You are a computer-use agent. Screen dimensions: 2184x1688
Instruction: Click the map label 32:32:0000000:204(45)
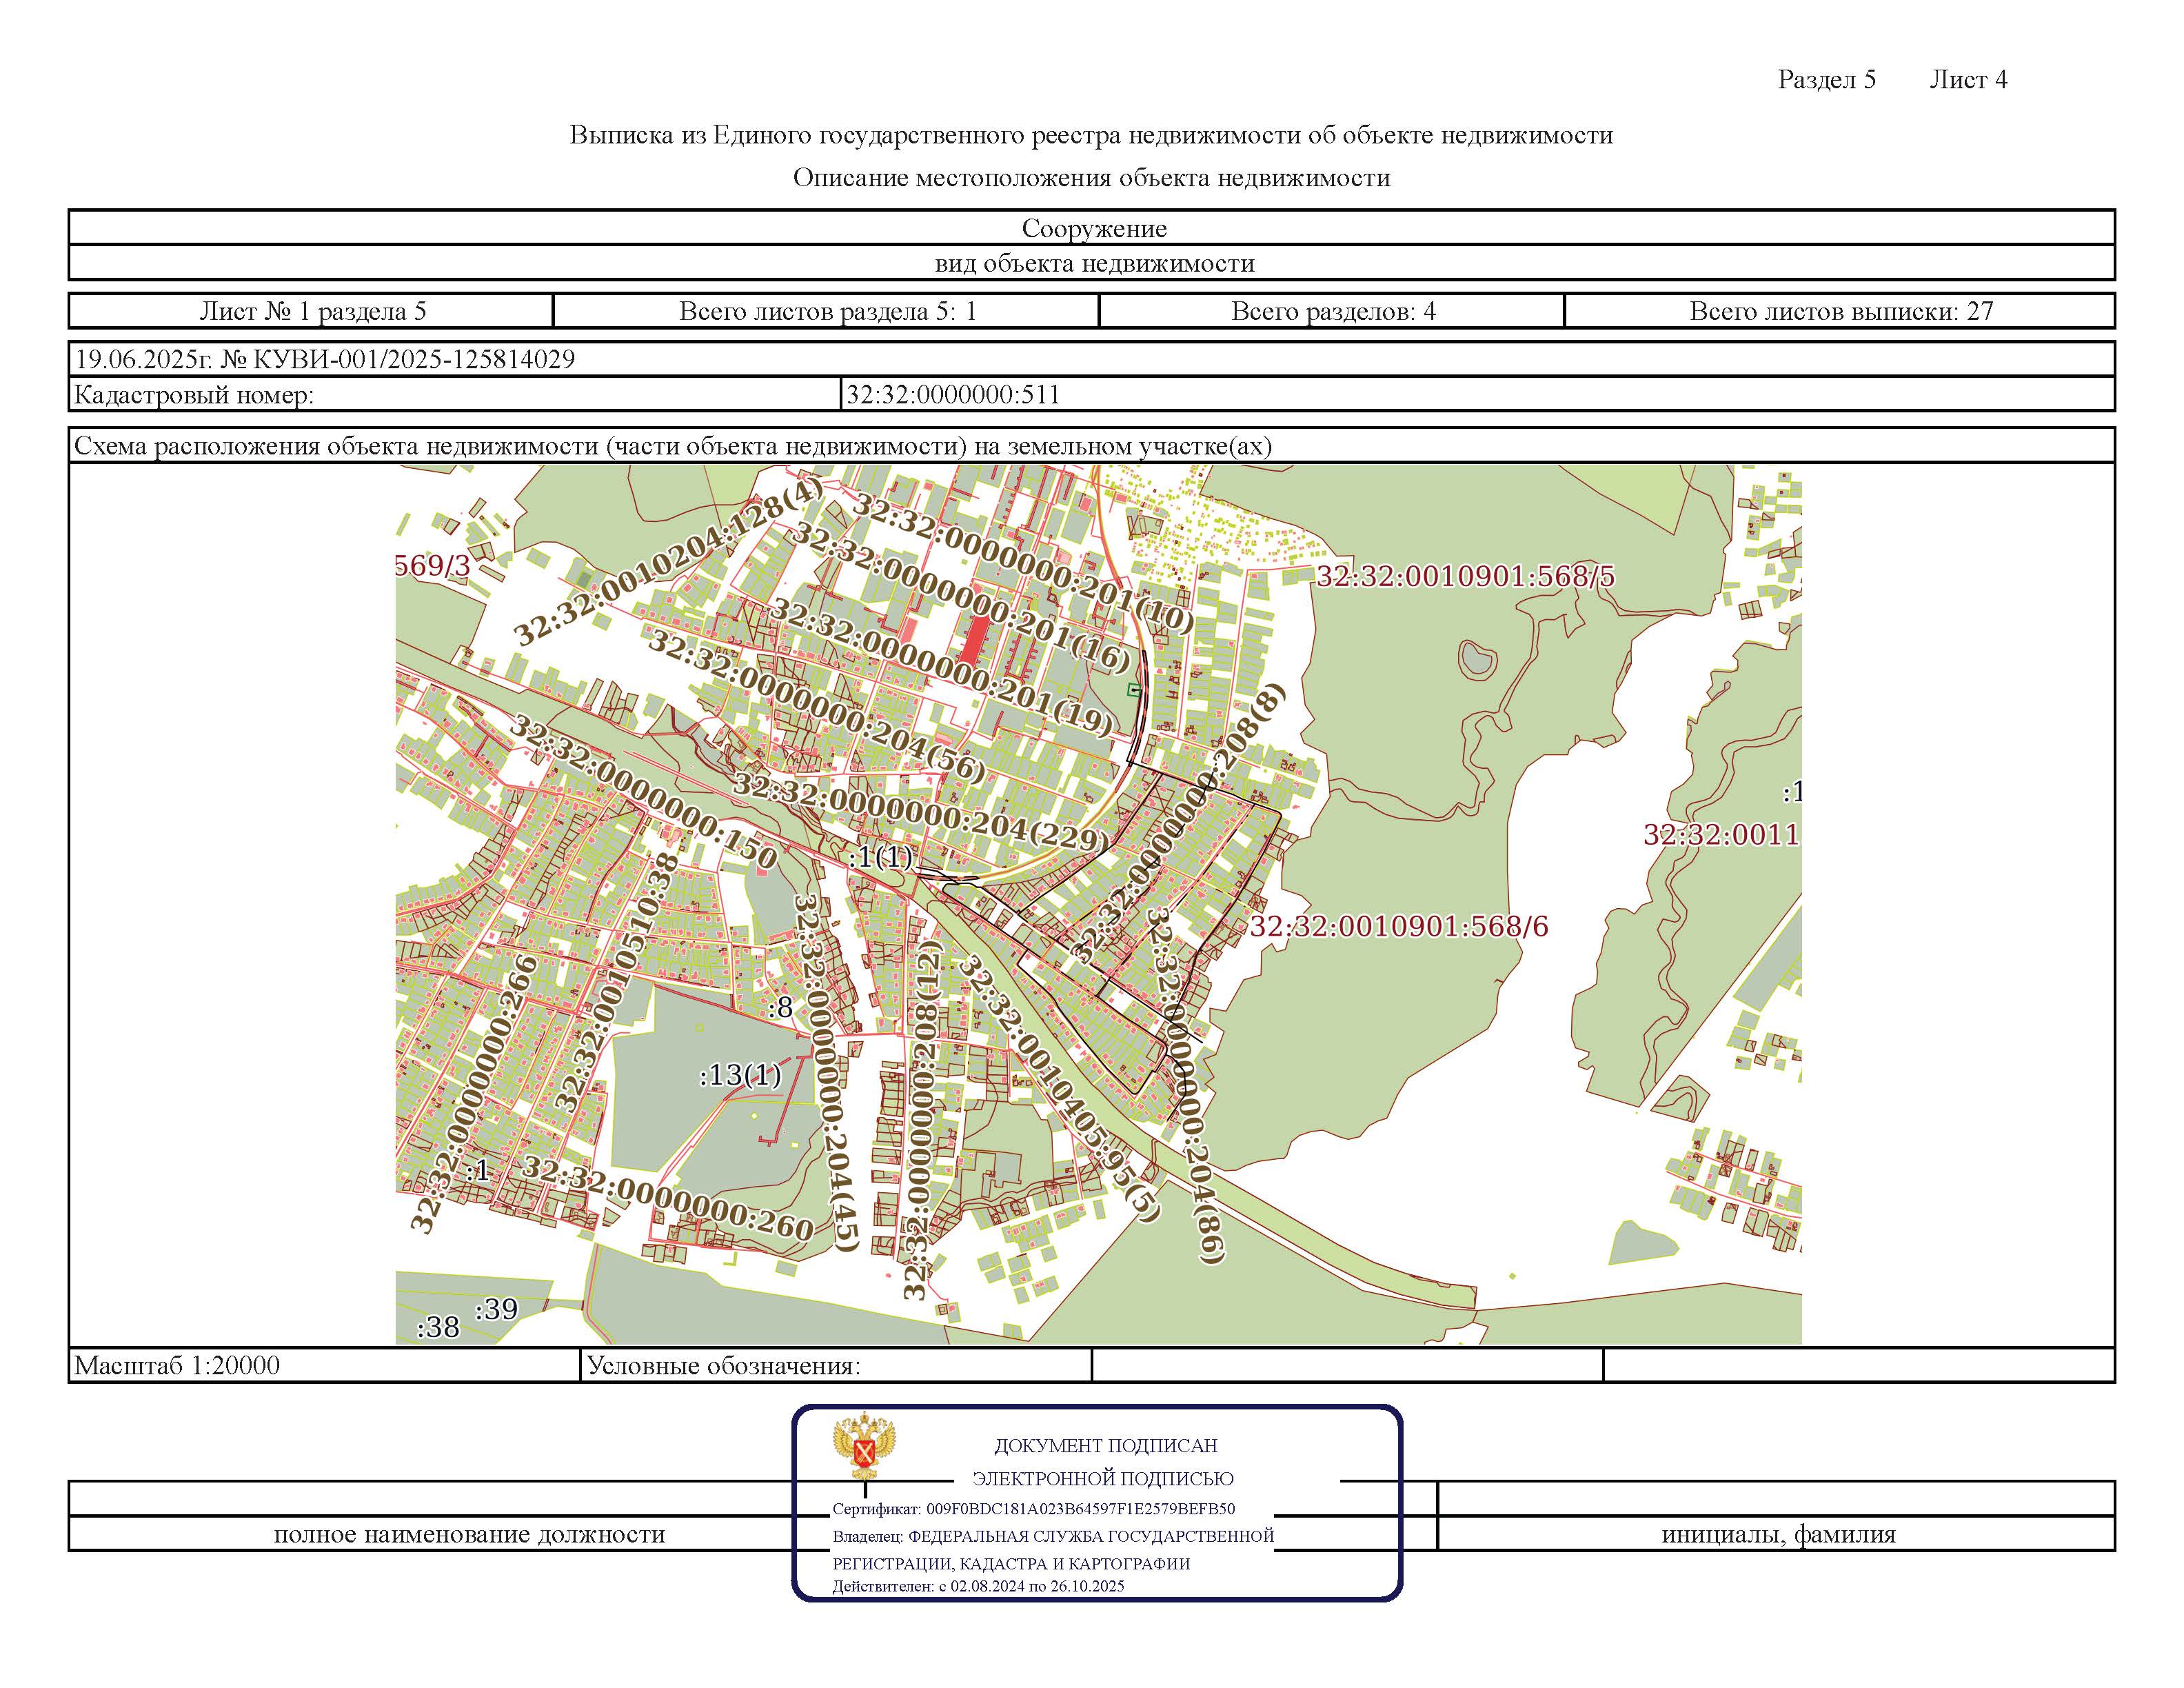coord(826,1073)
